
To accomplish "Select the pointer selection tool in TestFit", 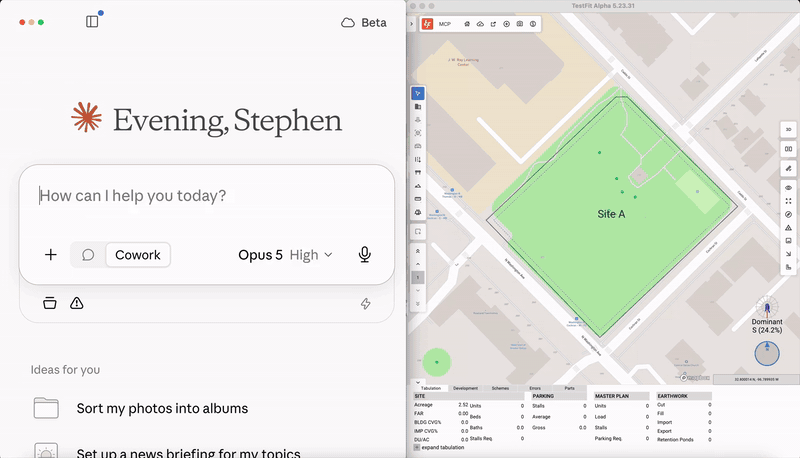I will [418, 93].
